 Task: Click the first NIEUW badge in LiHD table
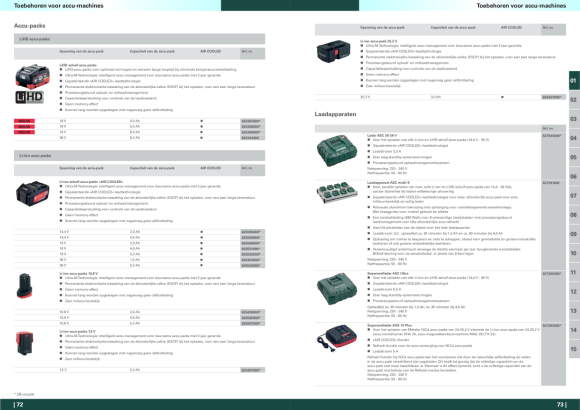(x=24, y=121)
